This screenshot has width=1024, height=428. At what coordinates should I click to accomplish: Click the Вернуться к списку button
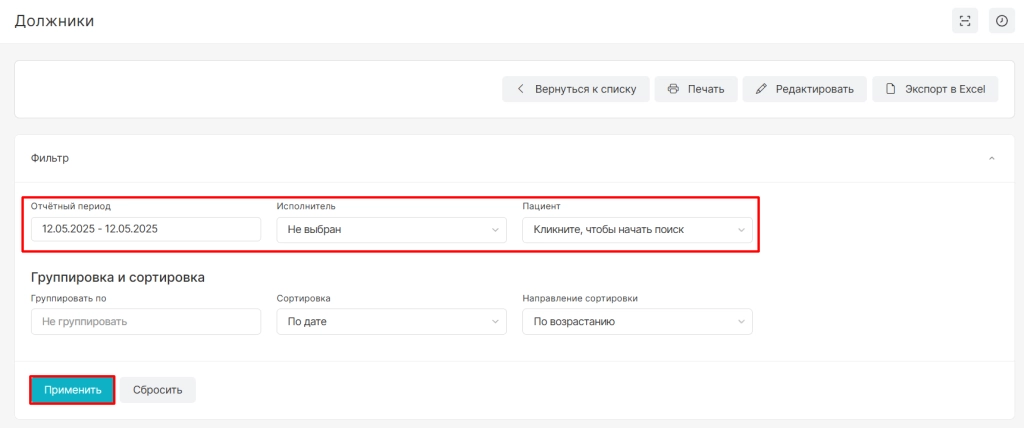click(x=575, y=90)
